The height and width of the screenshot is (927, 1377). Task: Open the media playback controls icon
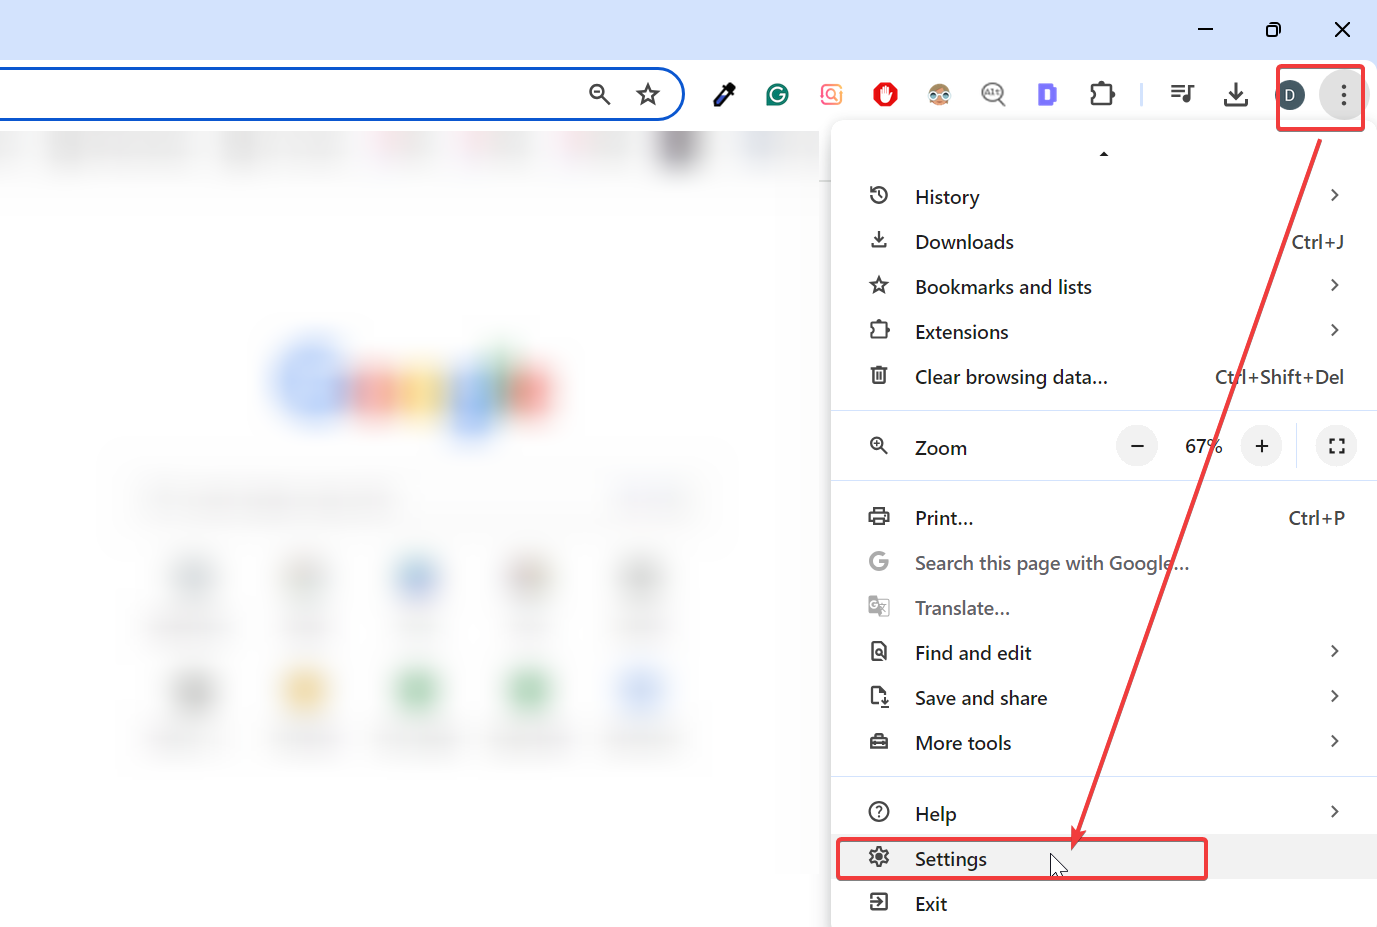pos(1182,94)
